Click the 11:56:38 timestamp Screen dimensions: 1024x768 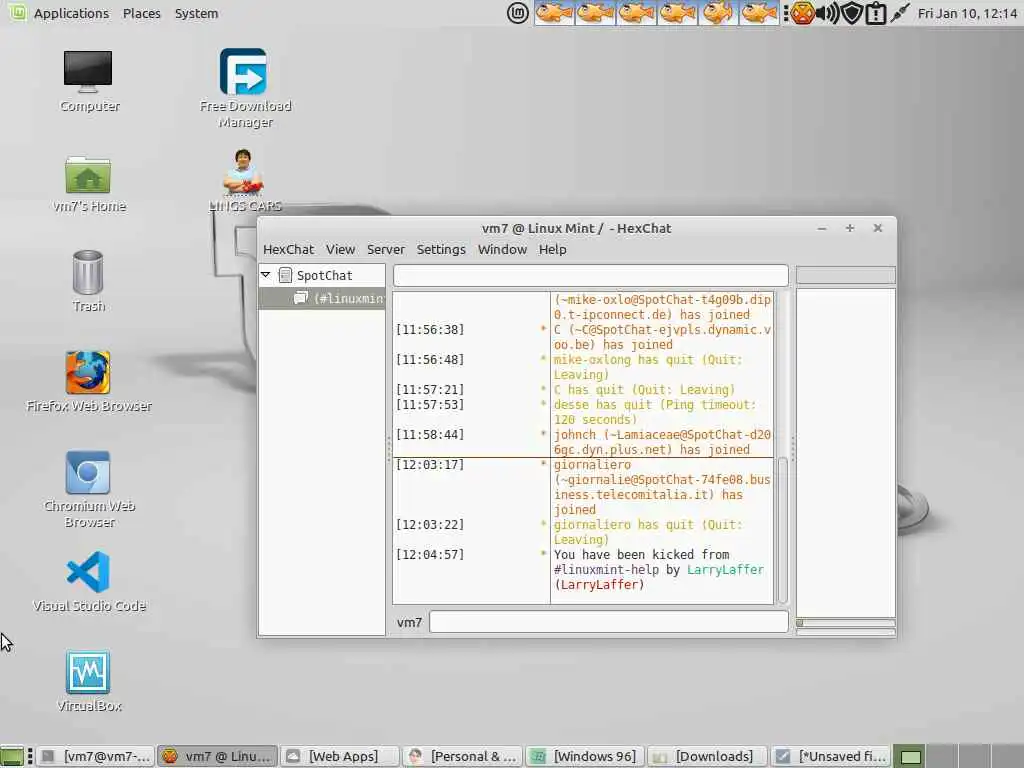(x=430, y=329)
